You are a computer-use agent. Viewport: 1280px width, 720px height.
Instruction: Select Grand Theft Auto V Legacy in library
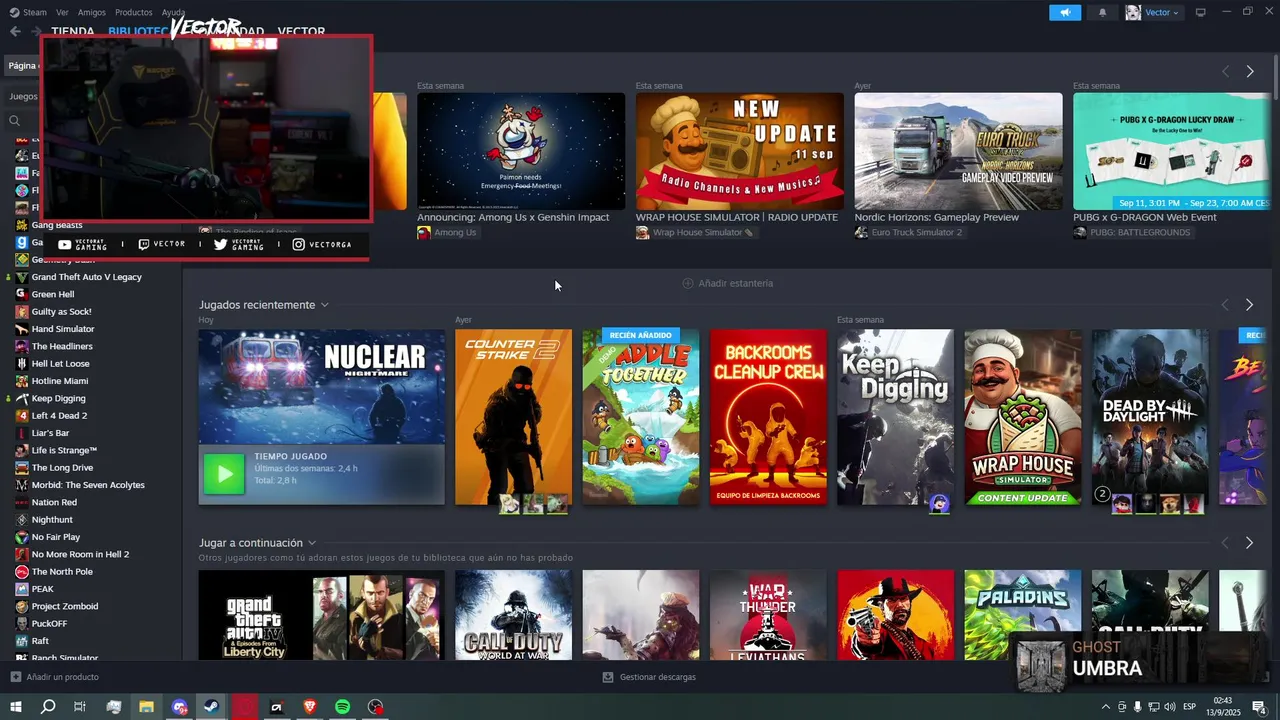pos(86,277)
